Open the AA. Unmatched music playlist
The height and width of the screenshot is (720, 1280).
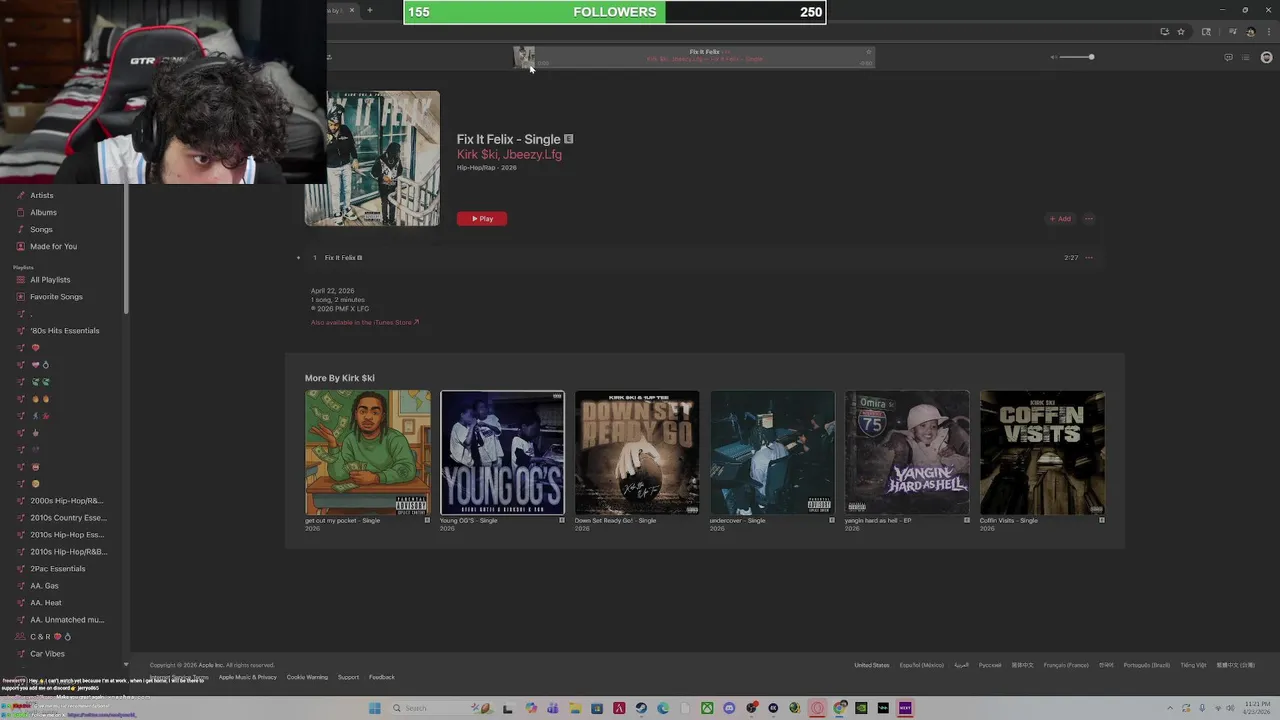pos(66,620)
